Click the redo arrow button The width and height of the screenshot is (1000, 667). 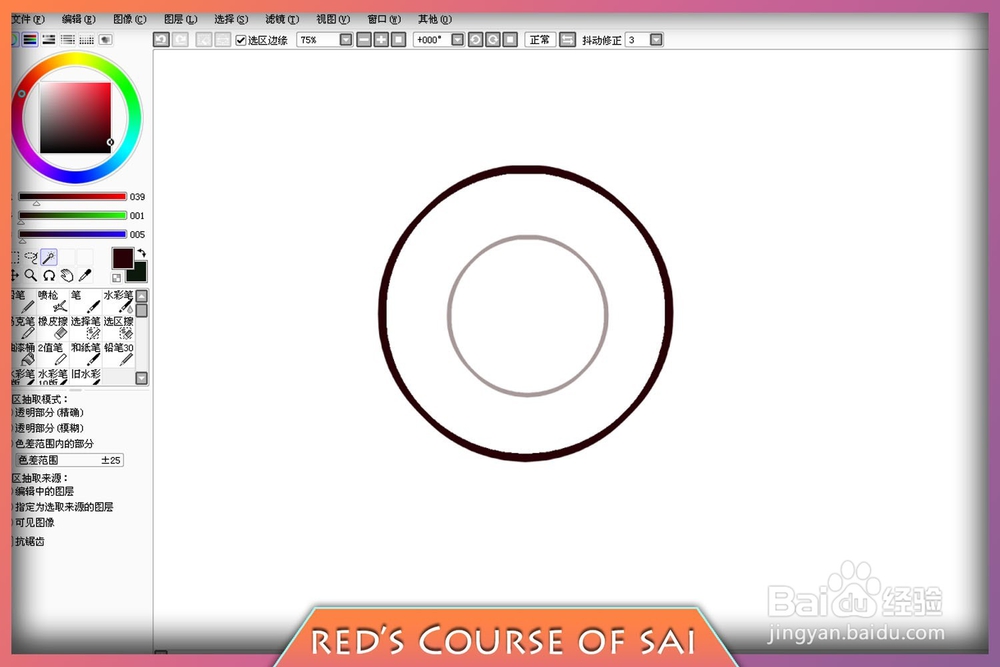coord(180,40)
